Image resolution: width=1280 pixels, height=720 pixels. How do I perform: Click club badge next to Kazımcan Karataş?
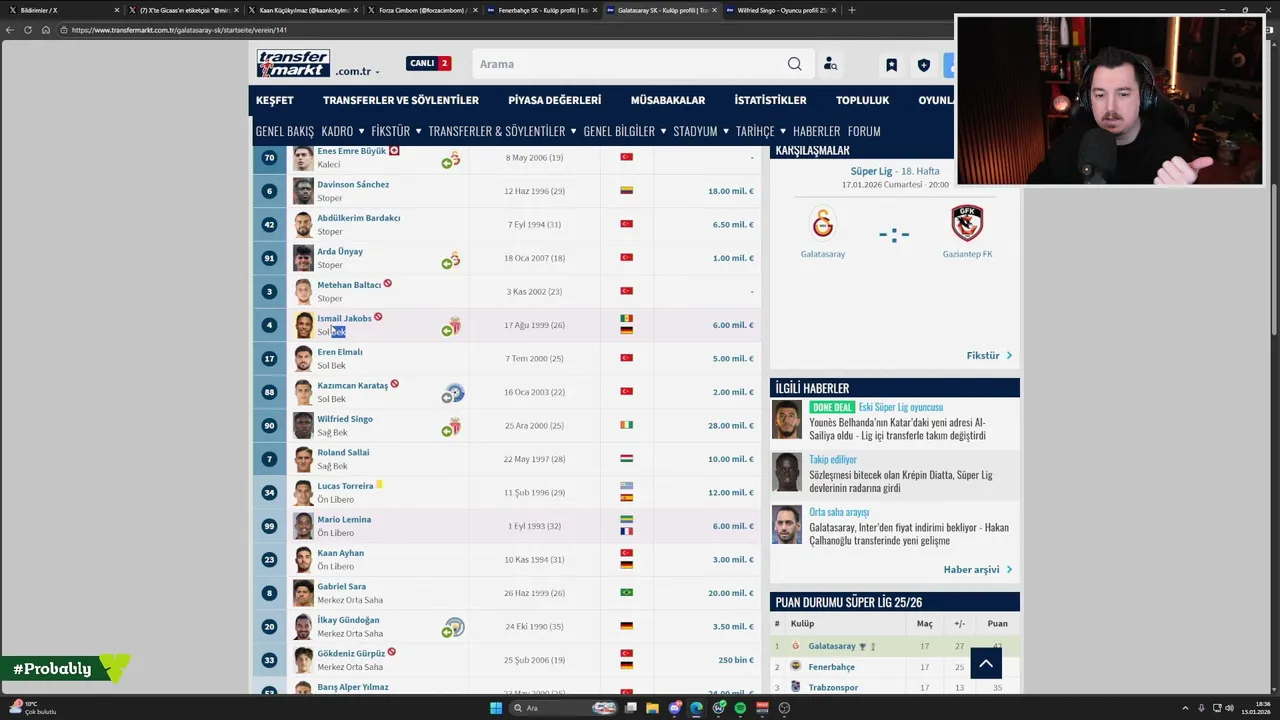point(454,393)
